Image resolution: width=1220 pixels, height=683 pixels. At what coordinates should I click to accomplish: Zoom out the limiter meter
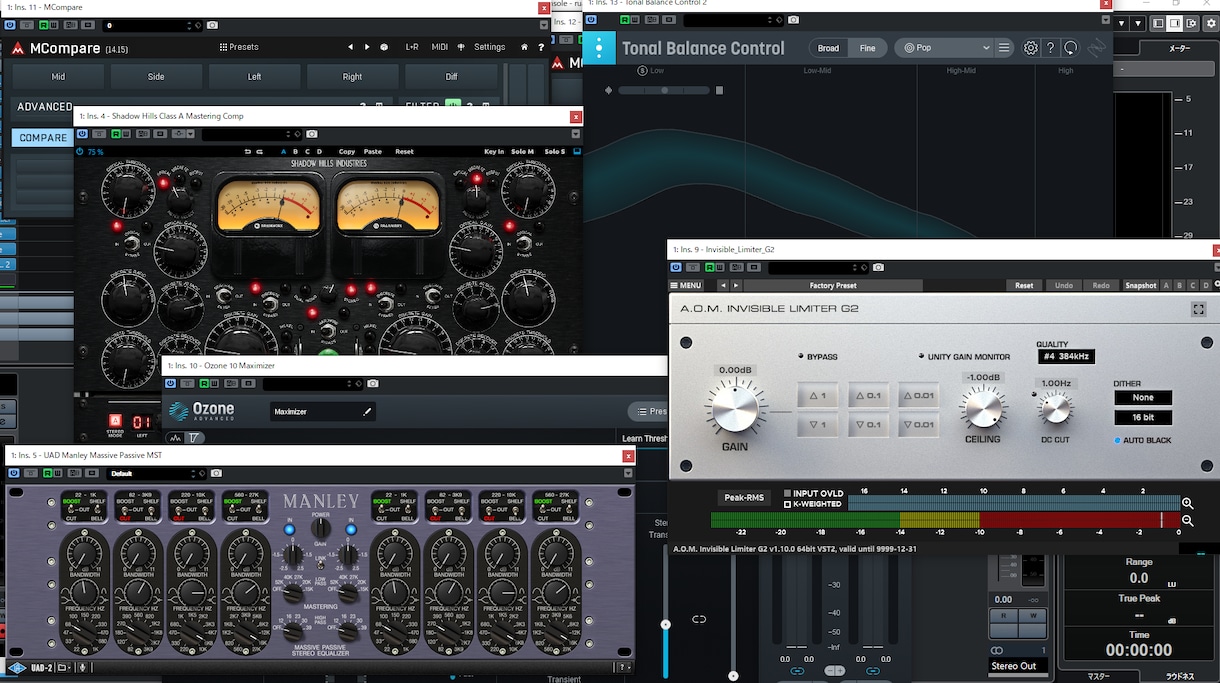1187,521
